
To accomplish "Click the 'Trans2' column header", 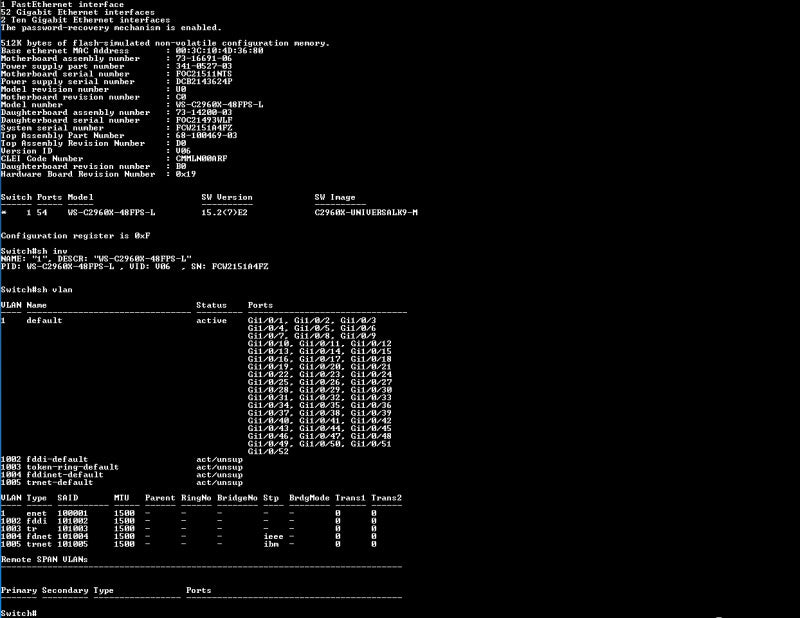I will pyautogui.click(x=386, y=498).
